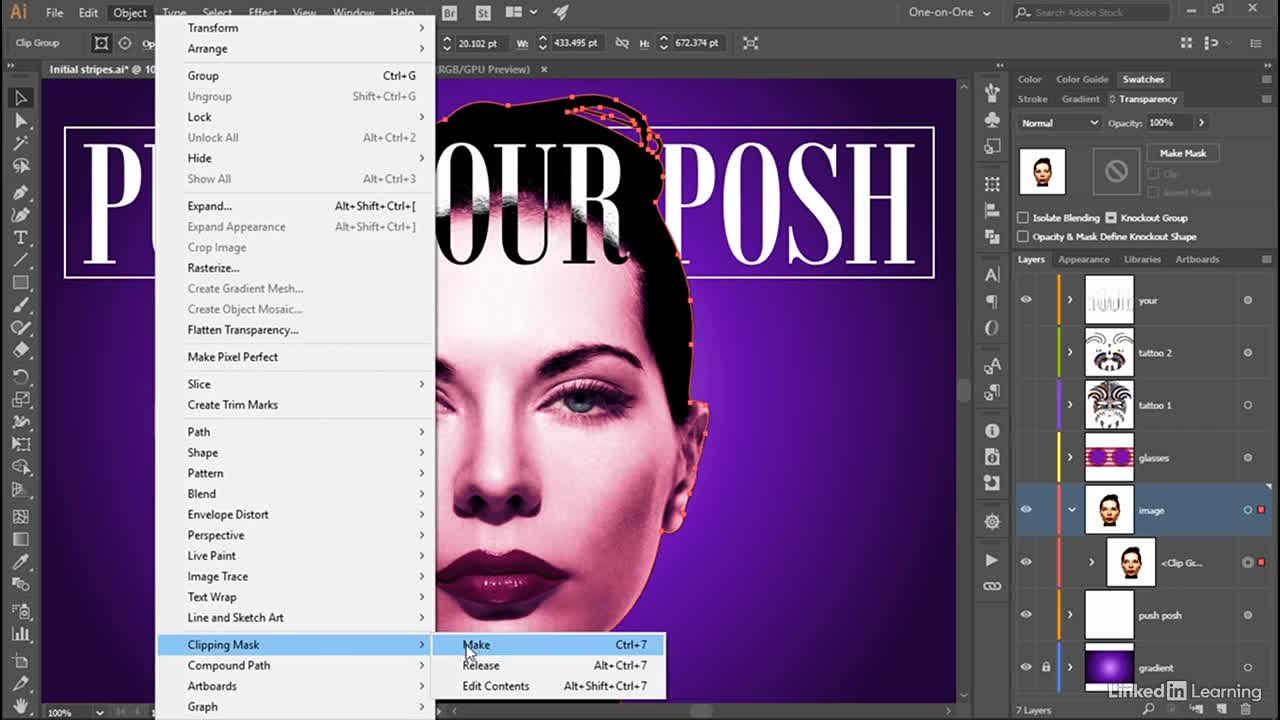1280x720 pixels.
Task: Hide the 'push posh' layer
Action: [x=1026, y=615]
